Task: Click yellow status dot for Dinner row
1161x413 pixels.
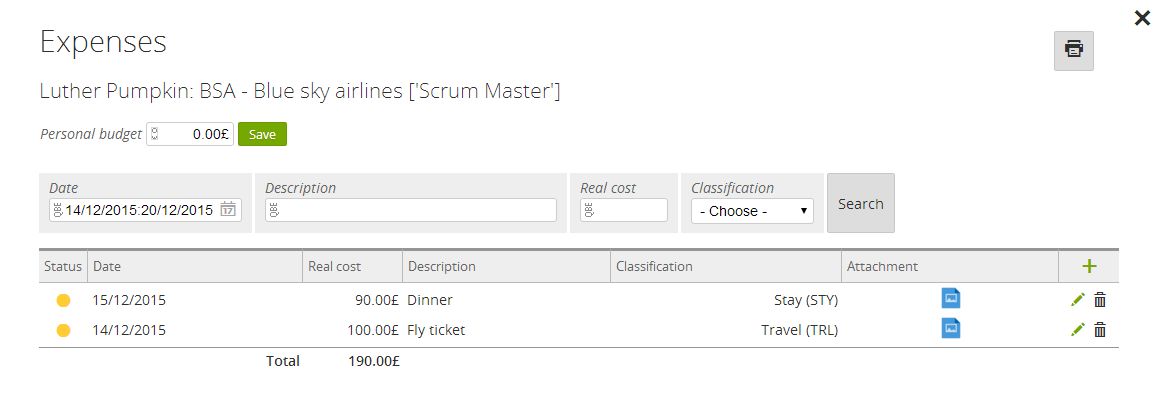Action: pyautogui.click(x=64, y=300)
